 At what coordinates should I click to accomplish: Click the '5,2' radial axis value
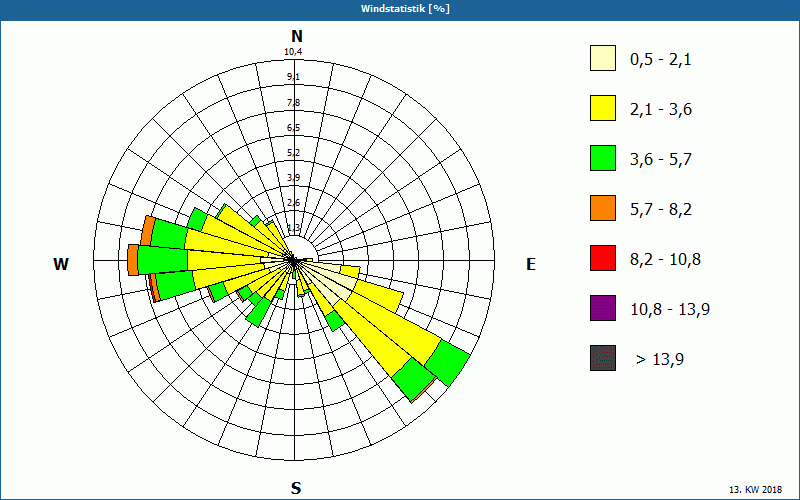coord(293,153)
